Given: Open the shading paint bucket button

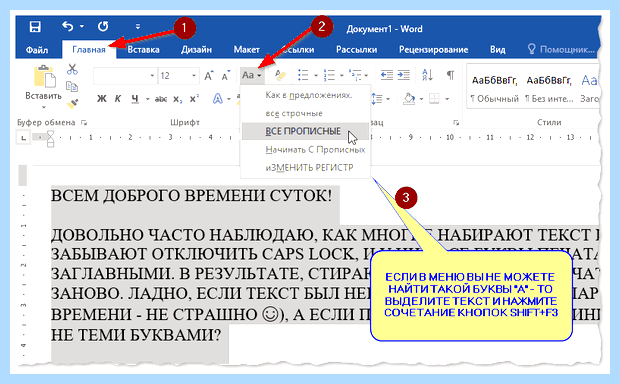Looking at the screenshot, I should point(409,98).
